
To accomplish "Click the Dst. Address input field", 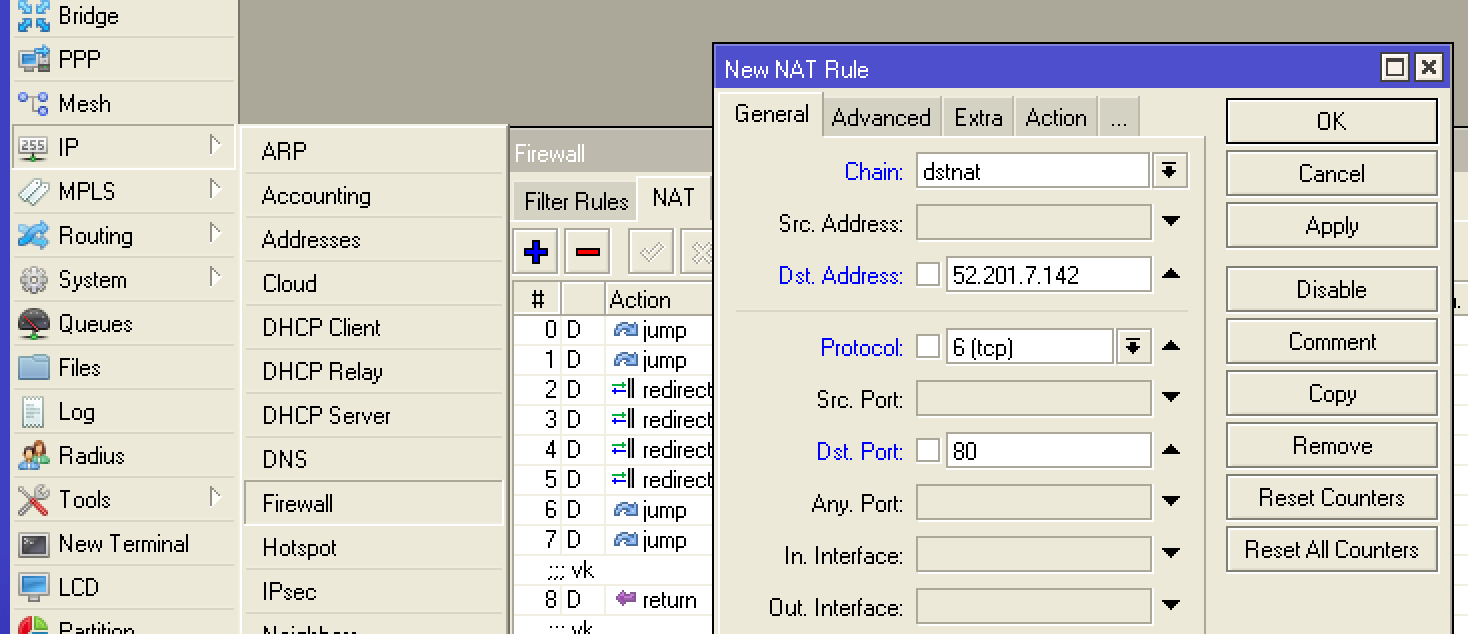I will pyautogui.click(x=1048, y=275).
